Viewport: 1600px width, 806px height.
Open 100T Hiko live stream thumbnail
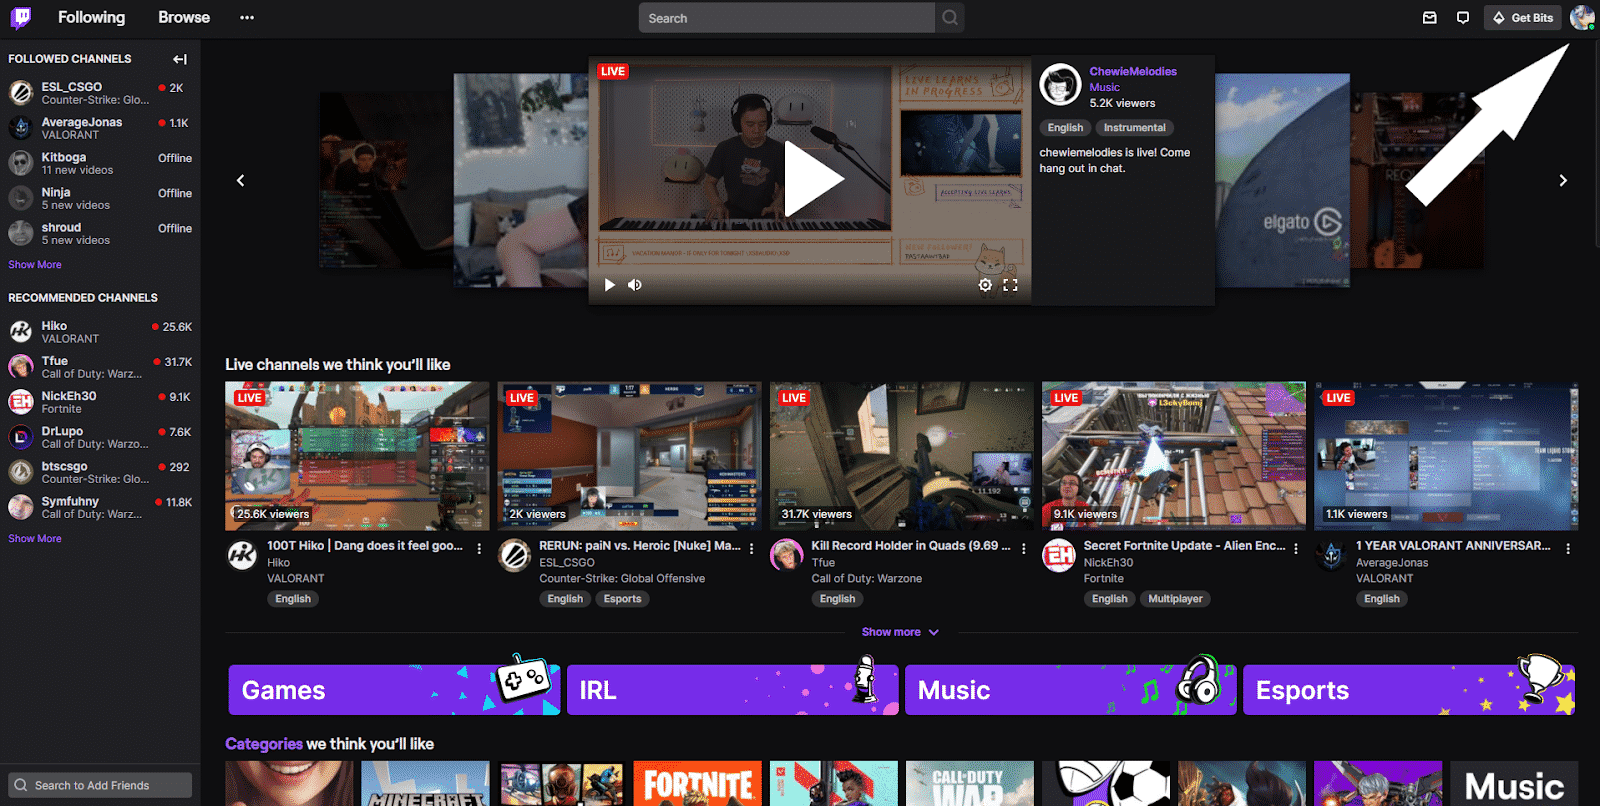357,455
